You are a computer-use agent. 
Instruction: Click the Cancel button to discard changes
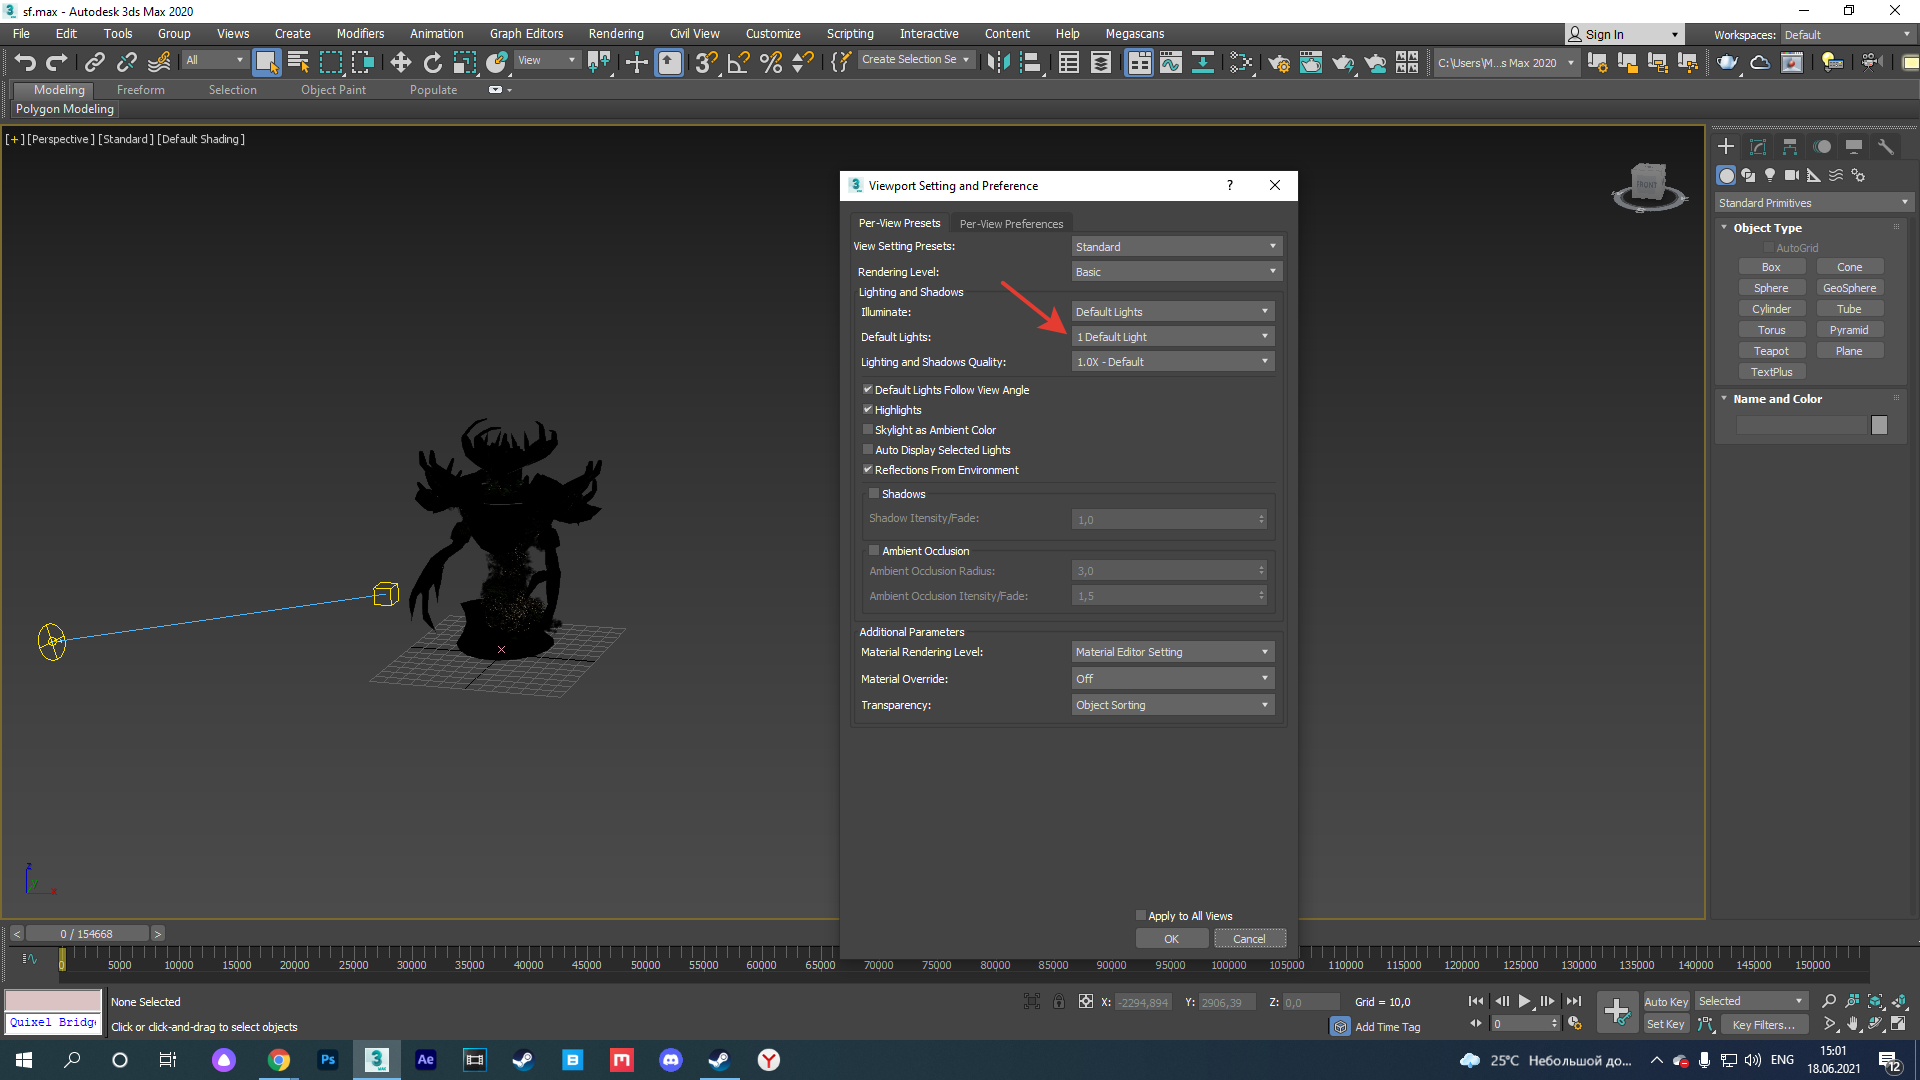coord(1246,938)
